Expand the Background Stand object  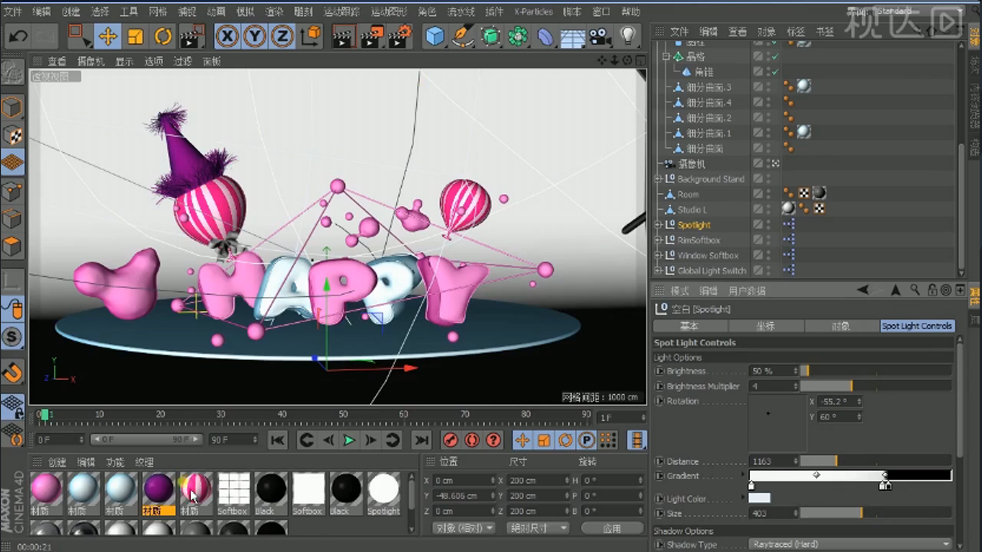coord(658,179)
